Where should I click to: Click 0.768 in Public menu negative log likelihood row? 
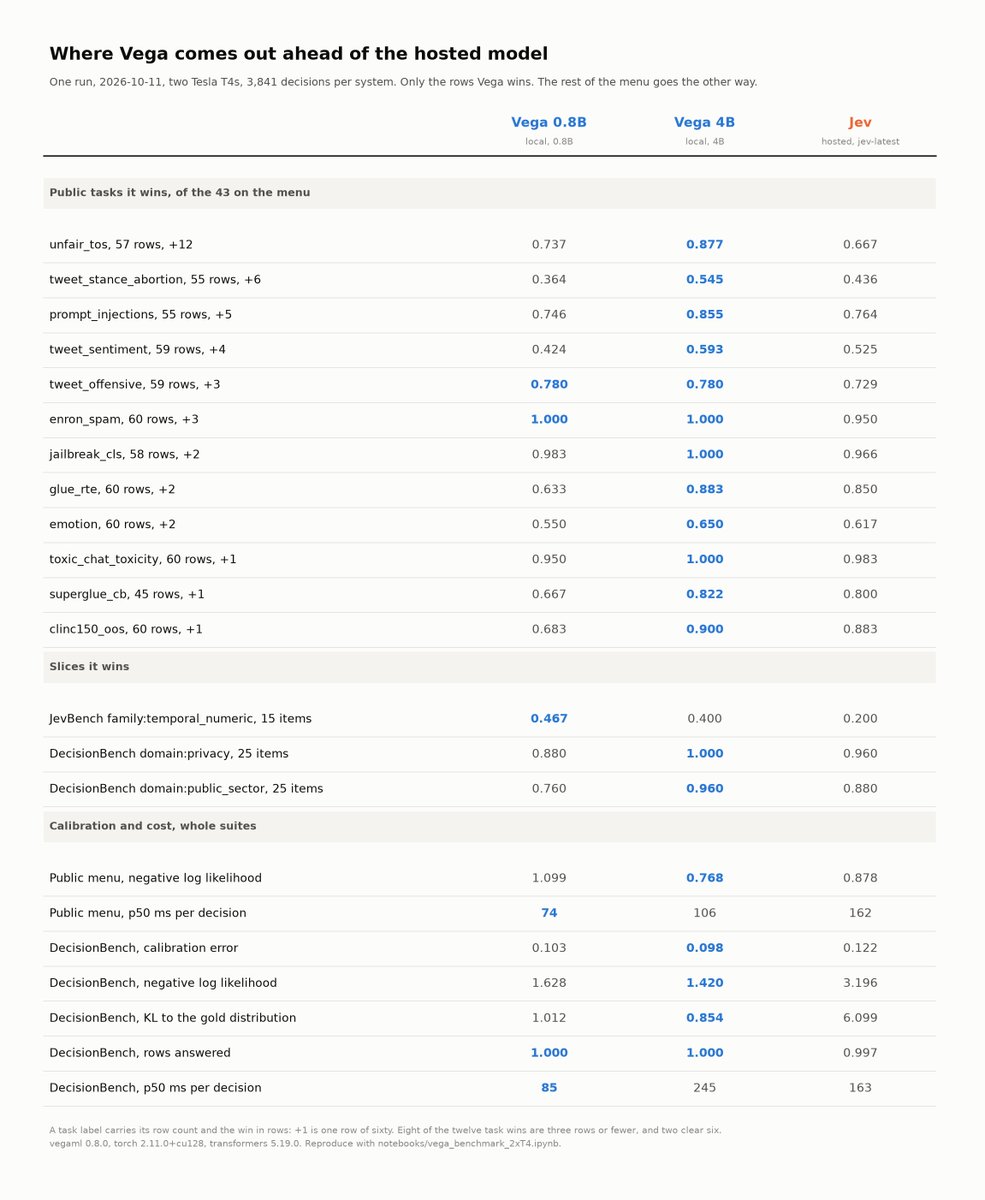click(704, 879)
